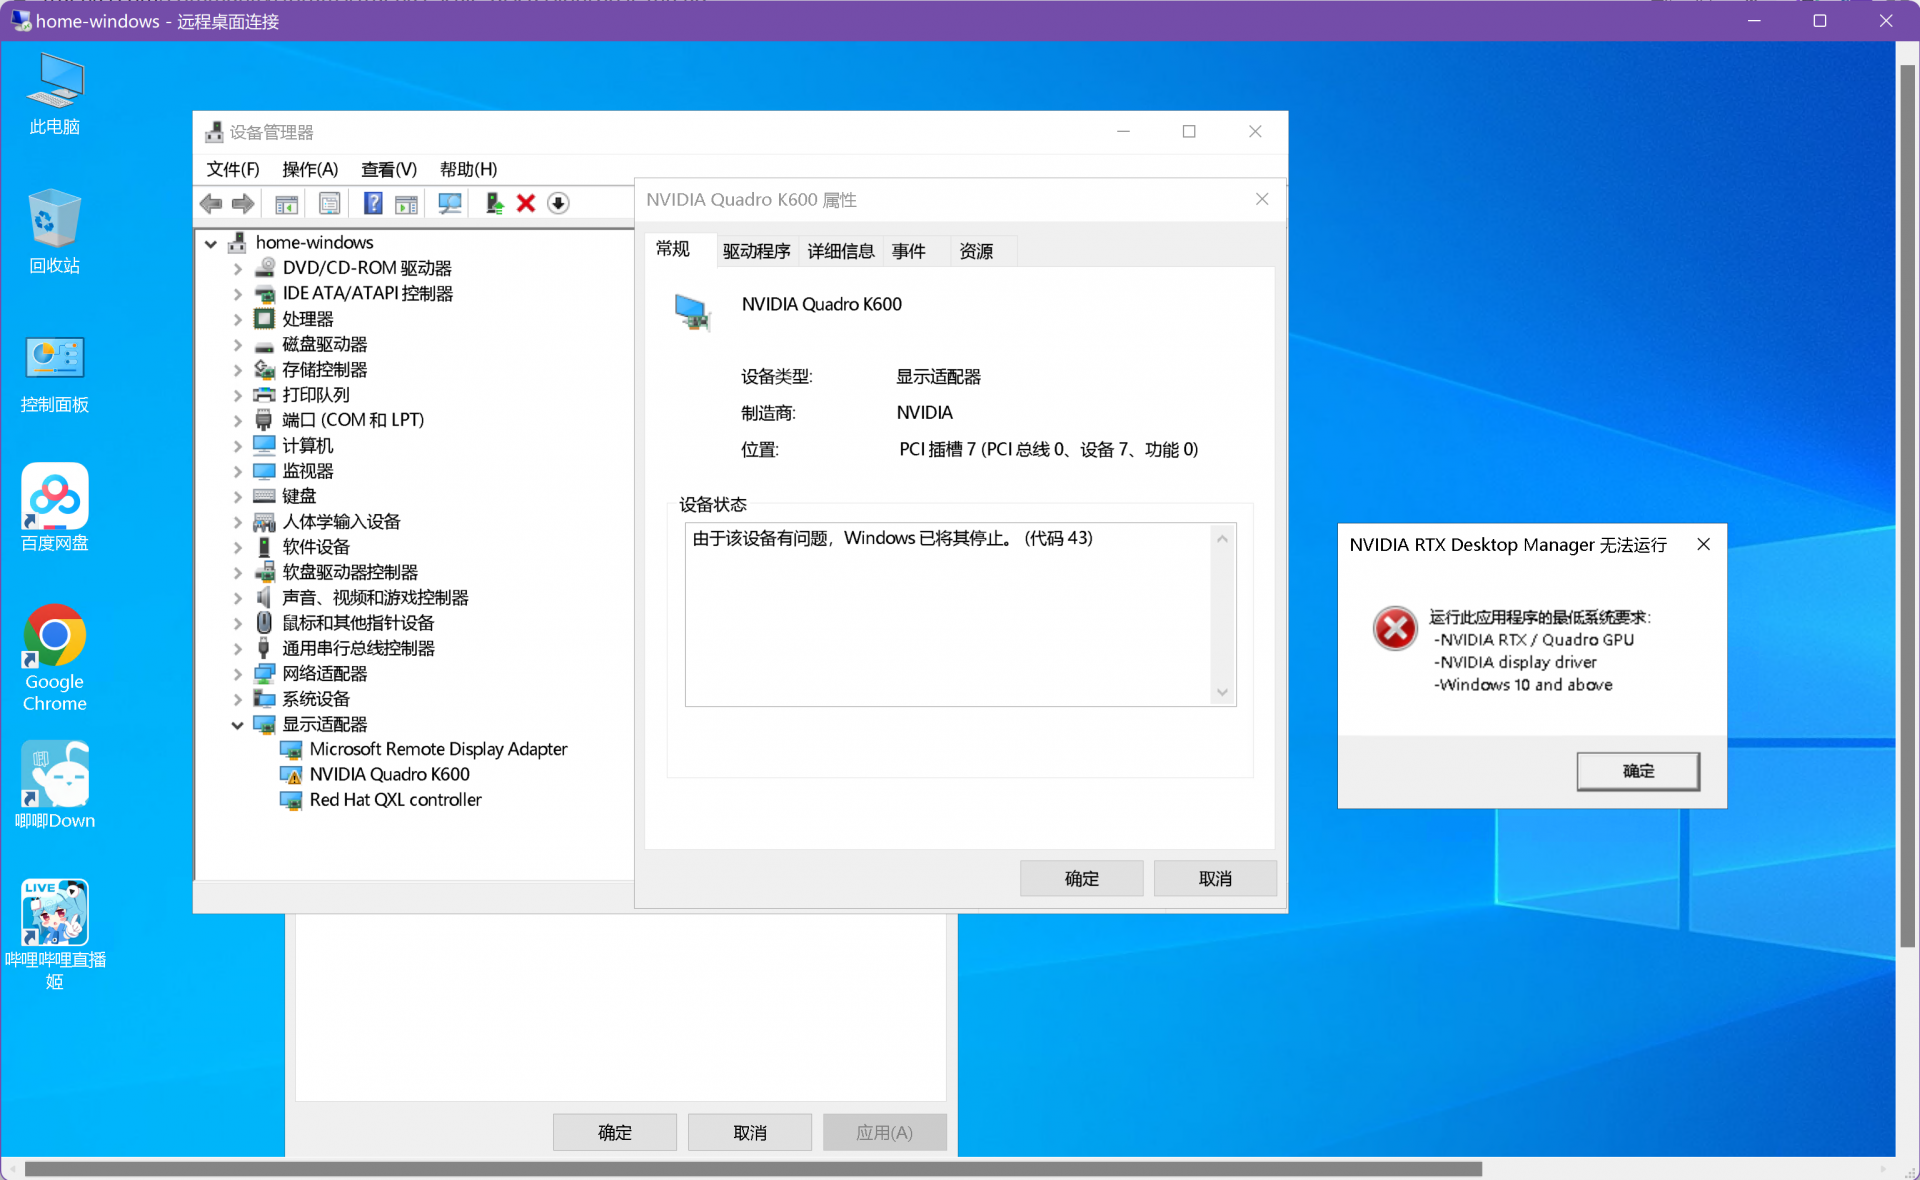Select Microsoft Remote Display Adapter in tree
The image size is (1920, 1180).
(438, 749)
